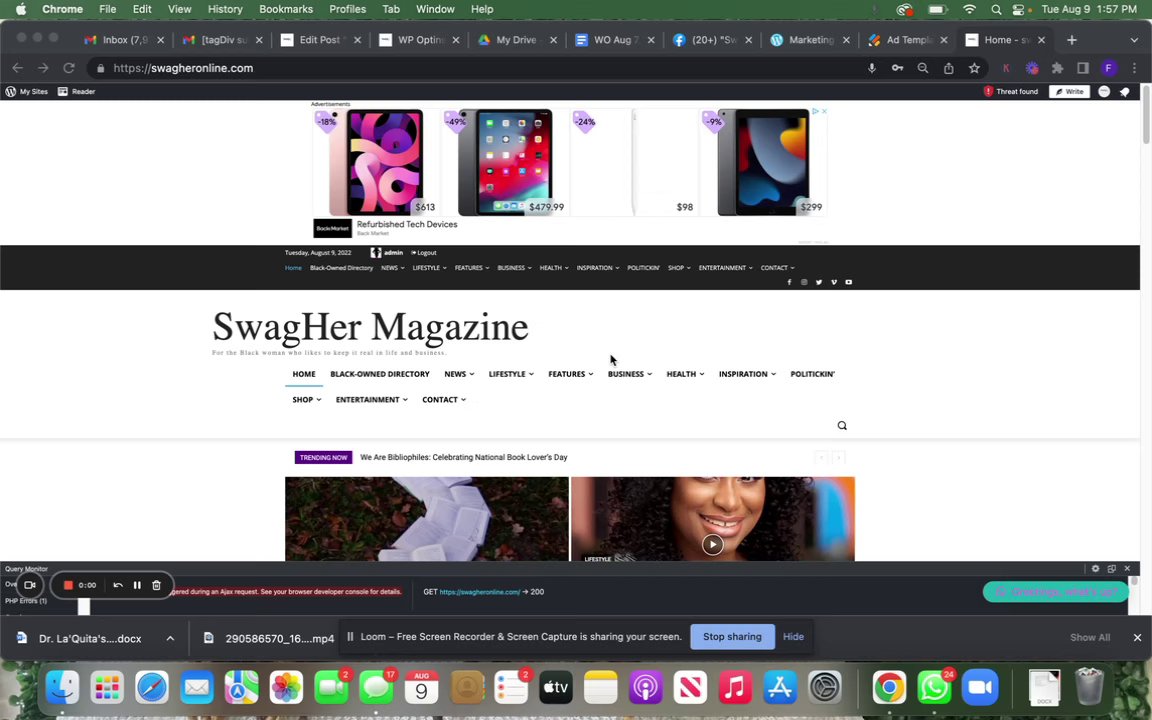Toggle Loom camera bubble icon
The width and height of the screenshot is (1152, 720).
pos(30,586)
